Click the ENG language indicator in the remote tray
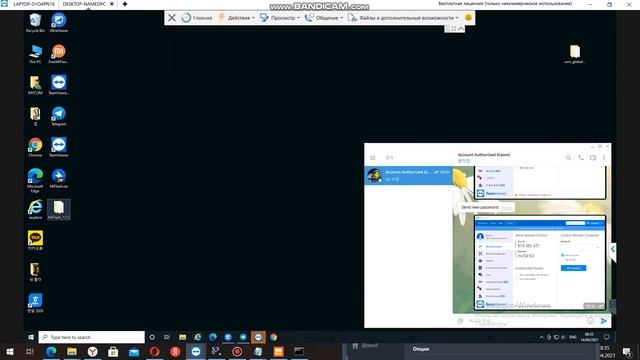The image size is (640, 360). point(573,338)
